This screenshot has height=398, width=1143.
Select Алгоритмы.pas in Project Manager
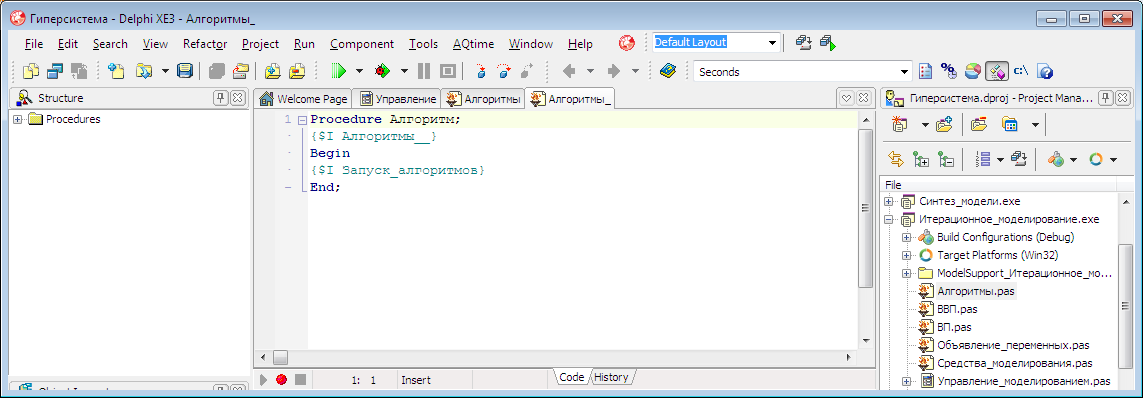coord(976,292)
